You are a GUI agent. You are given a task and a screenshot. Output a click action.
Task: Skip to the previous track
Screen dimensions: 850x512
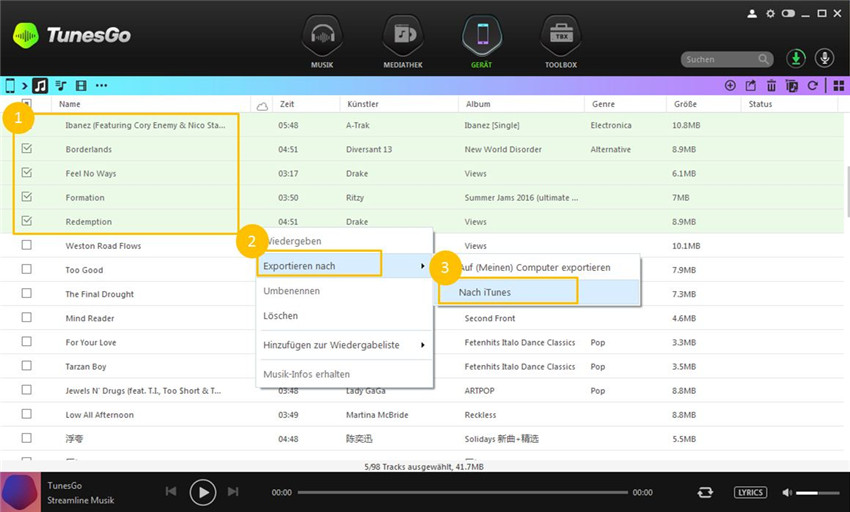[x=171, y=491]
